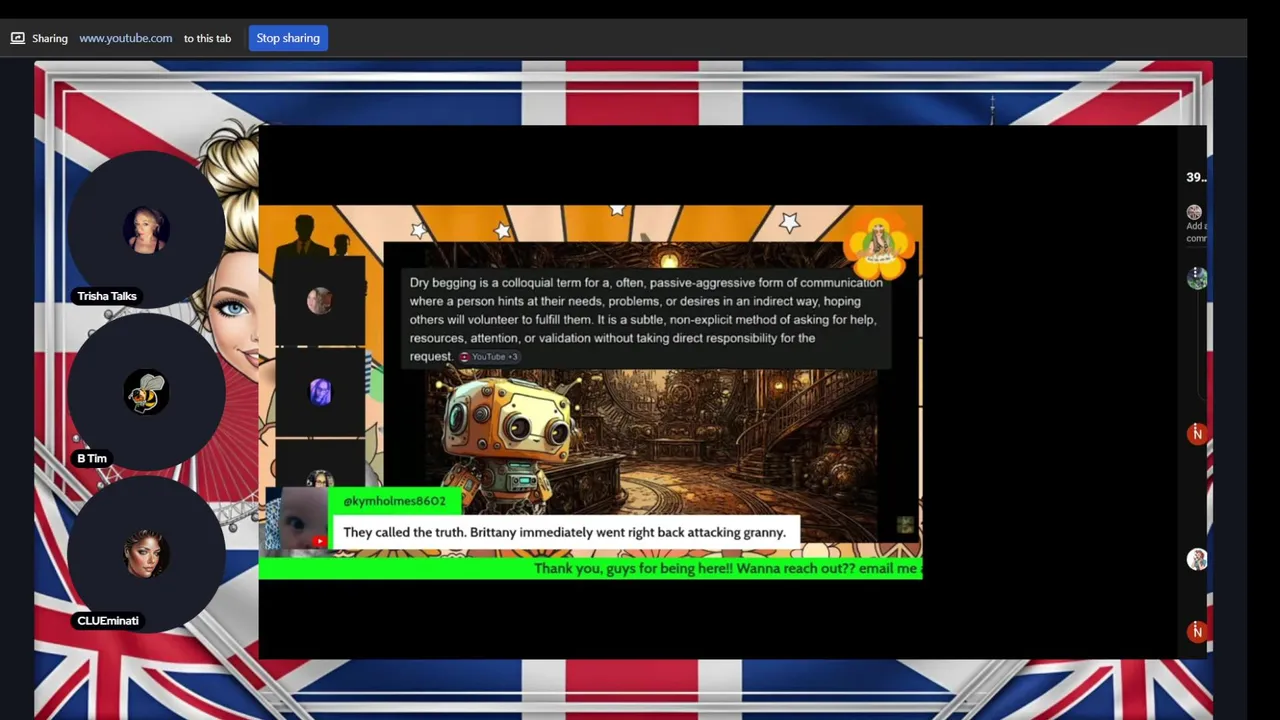Image resolution: width=1280 pixels, height=720 pixels.
Task: Click the CLUEminati name label
Action: coord(108,621)
